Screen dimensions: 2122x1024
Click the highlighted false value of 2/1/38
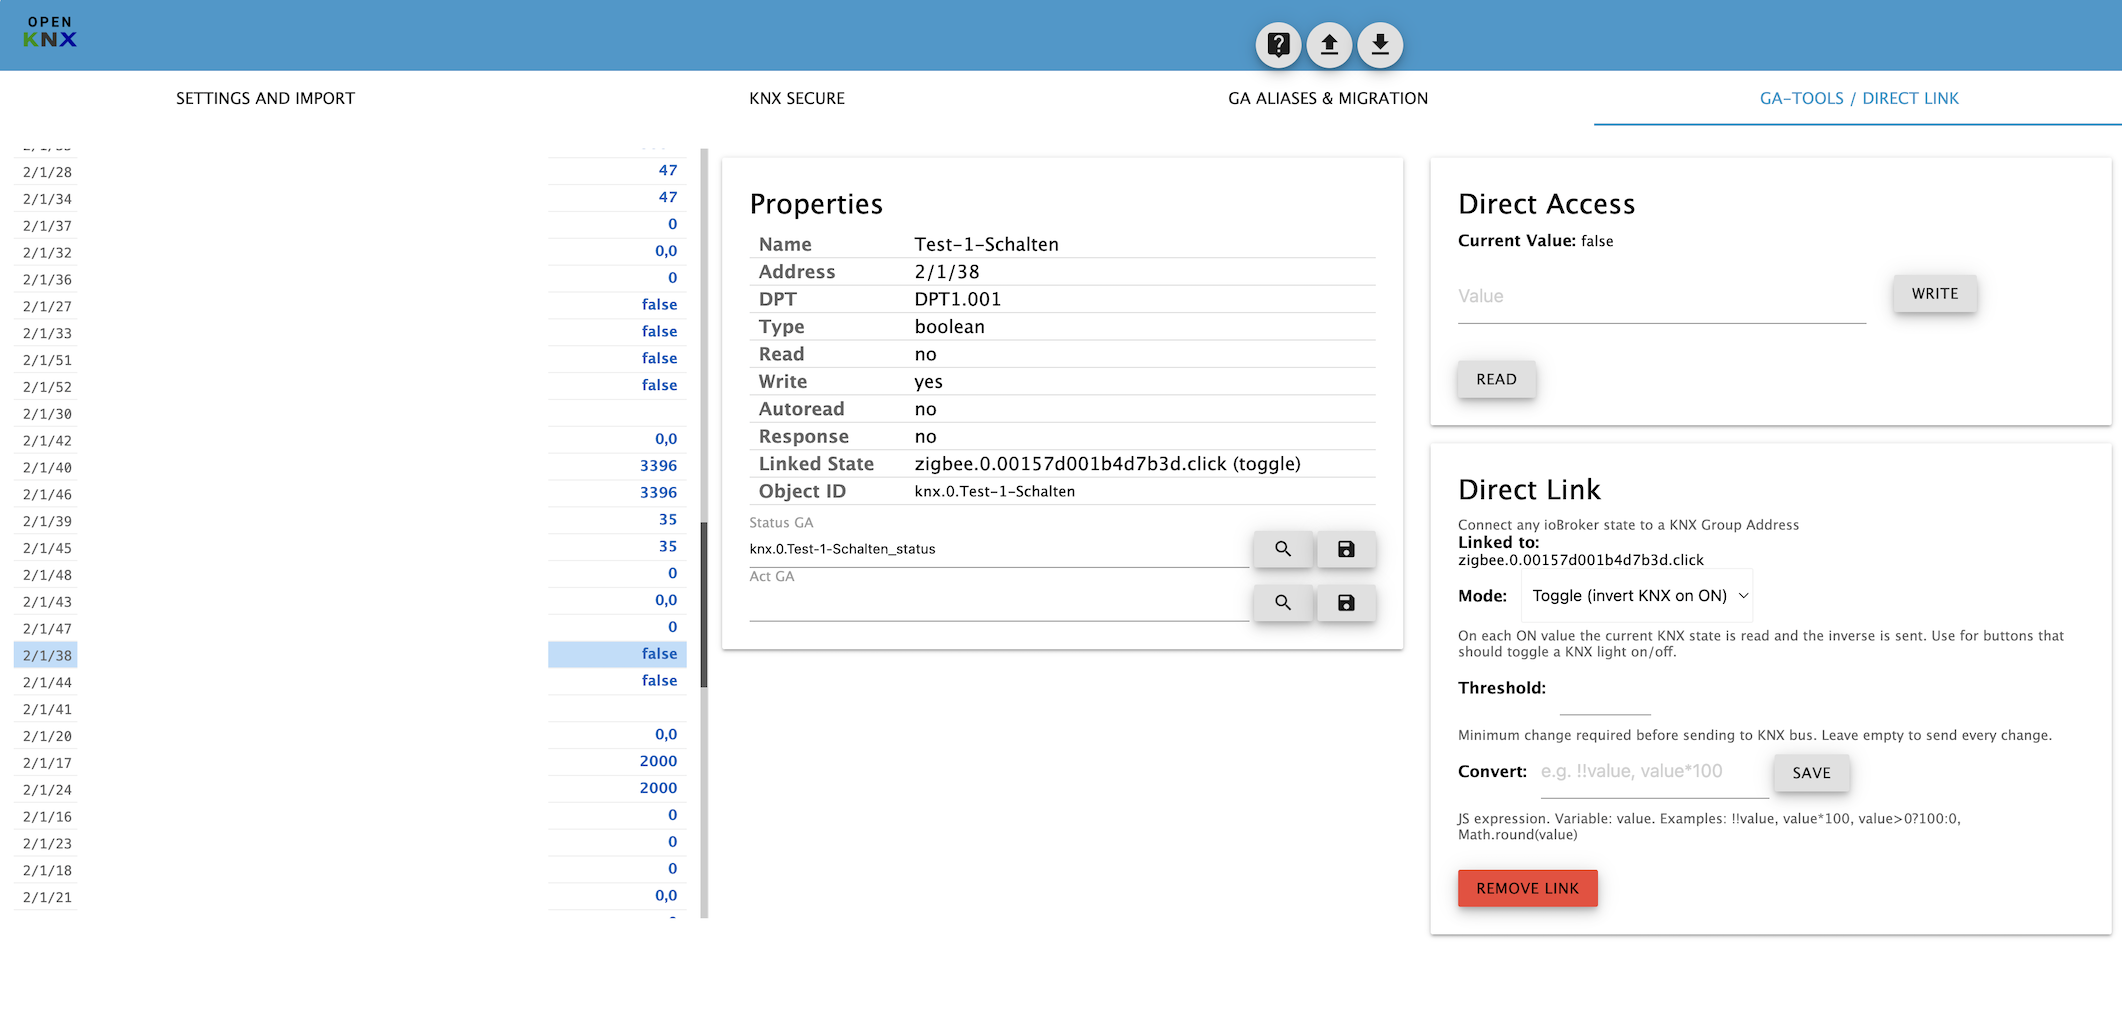coord(617,654)
